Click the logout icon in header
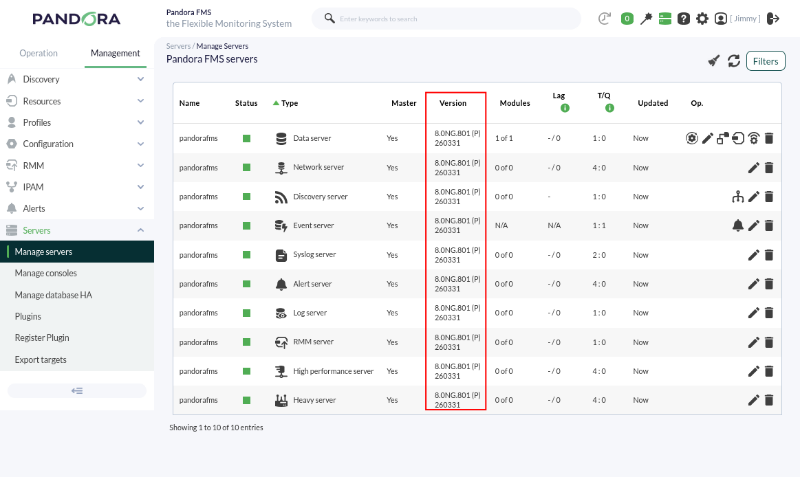This screenshot has width=800, height=477. tap(773, 19)
